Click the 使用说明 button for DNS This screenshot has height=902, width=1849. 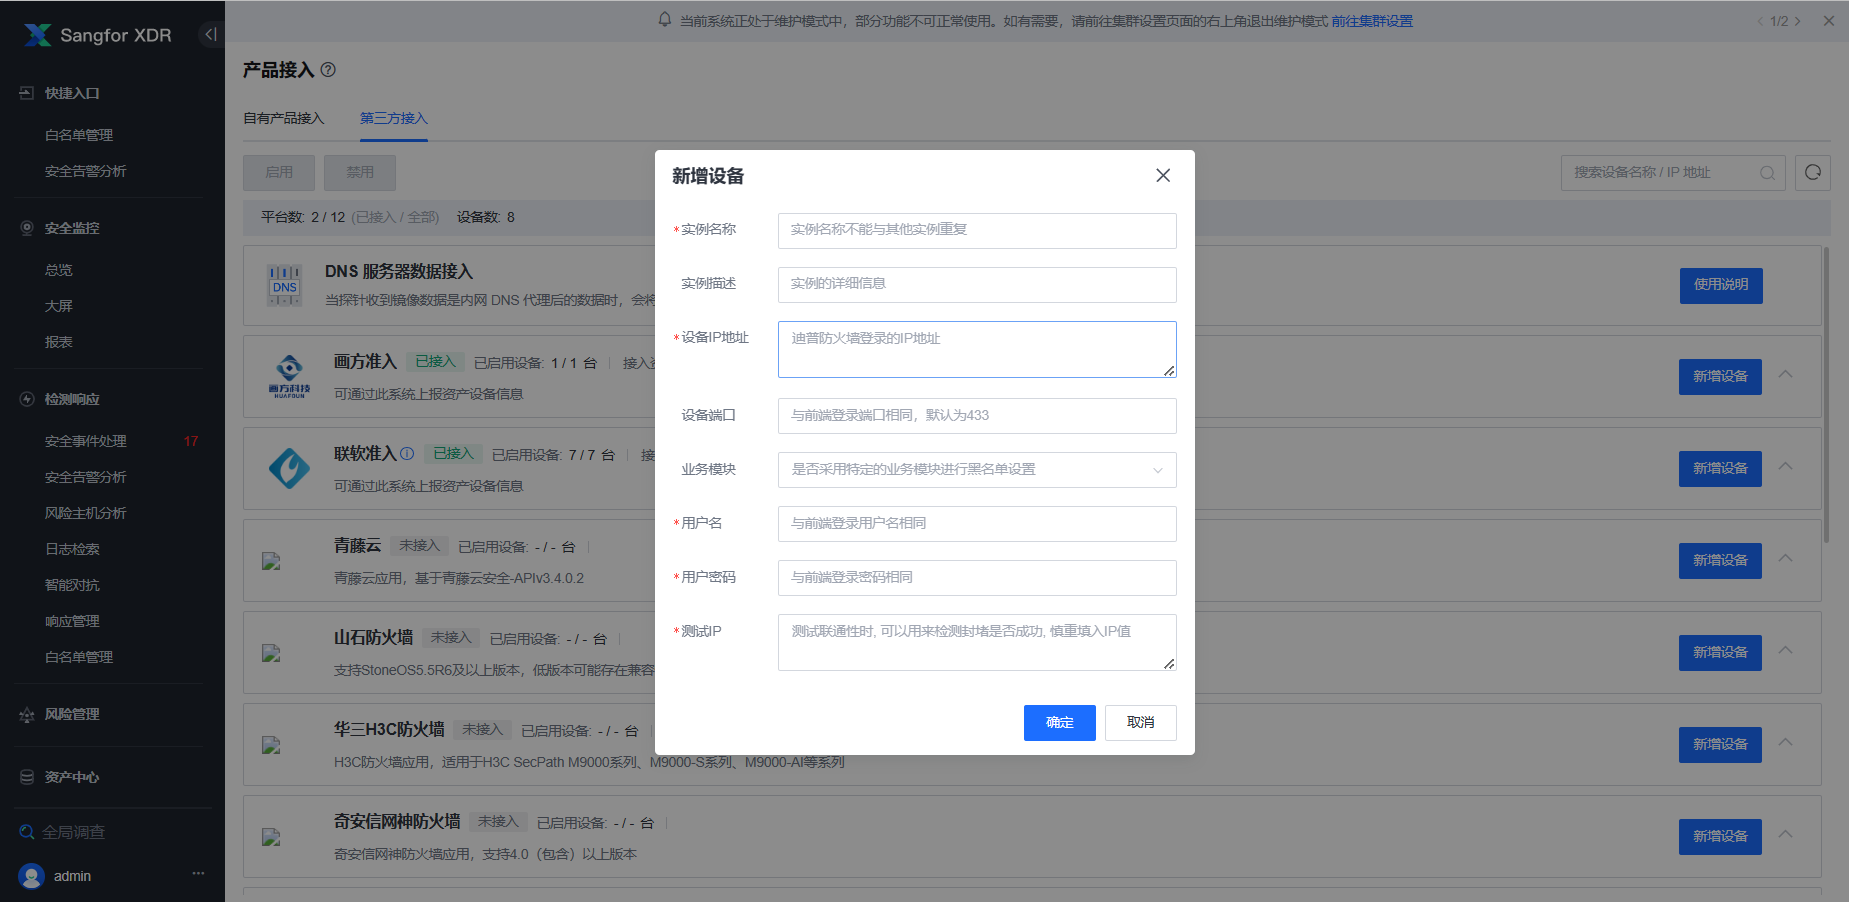click(x=1721, y=285)
